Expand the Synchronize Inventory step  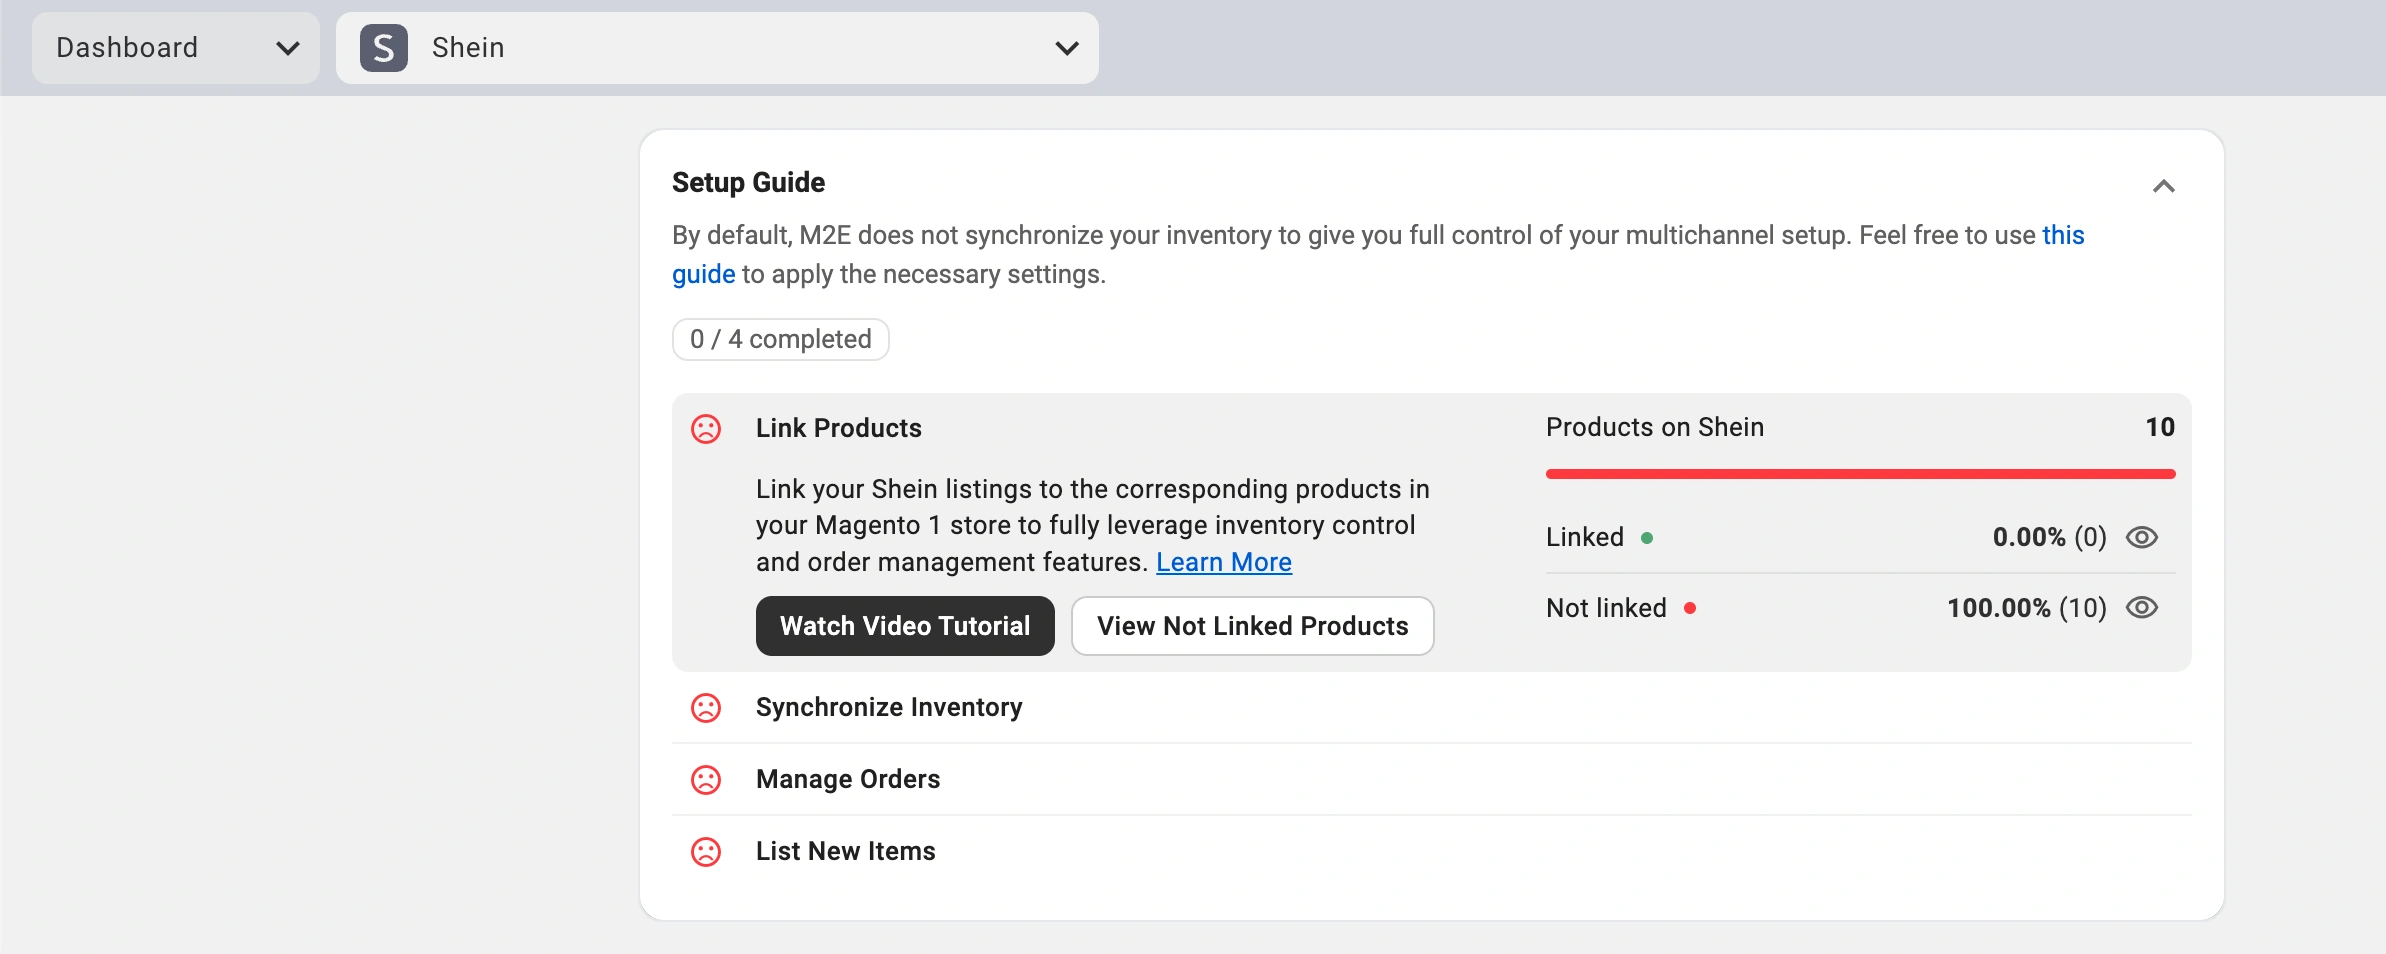pos(888,708)
